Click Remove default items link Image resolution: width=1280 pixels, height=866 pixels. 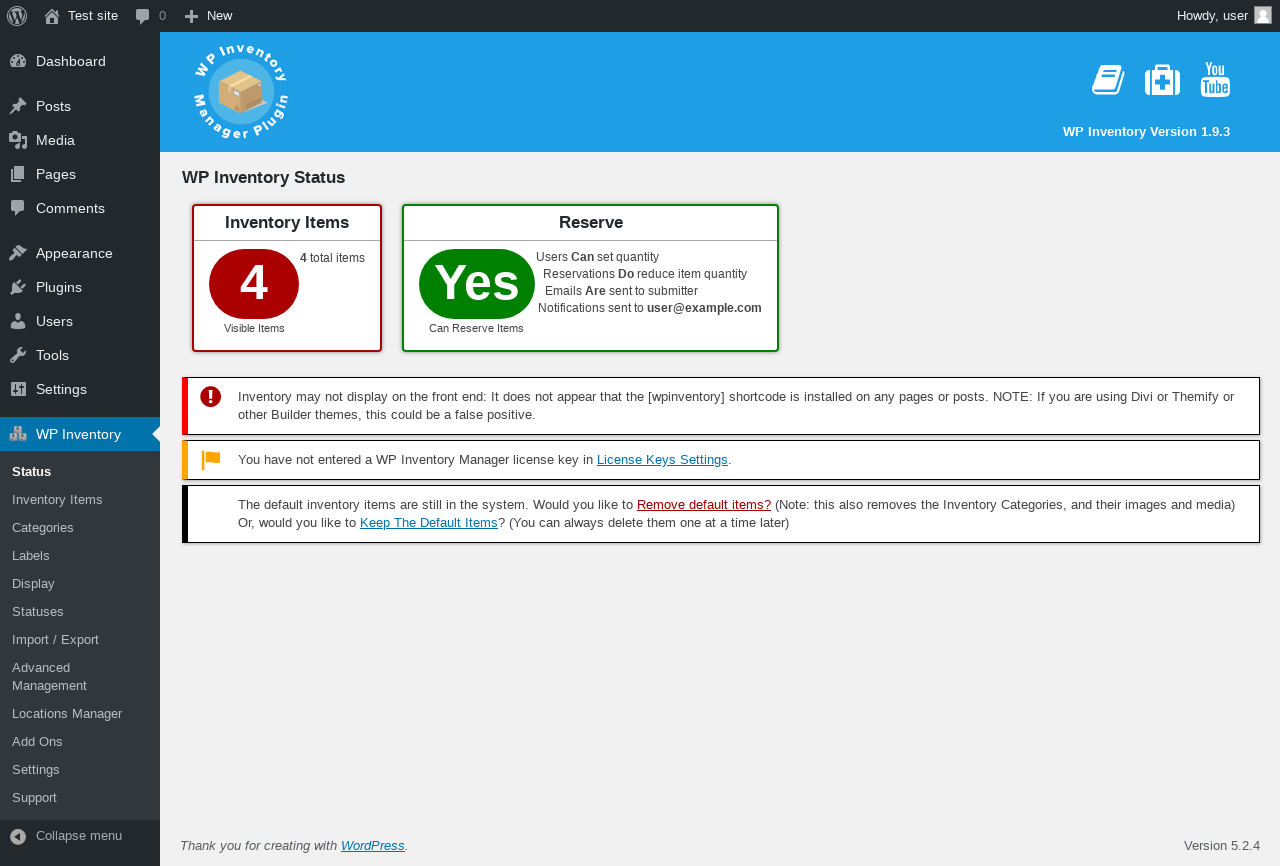704,505
